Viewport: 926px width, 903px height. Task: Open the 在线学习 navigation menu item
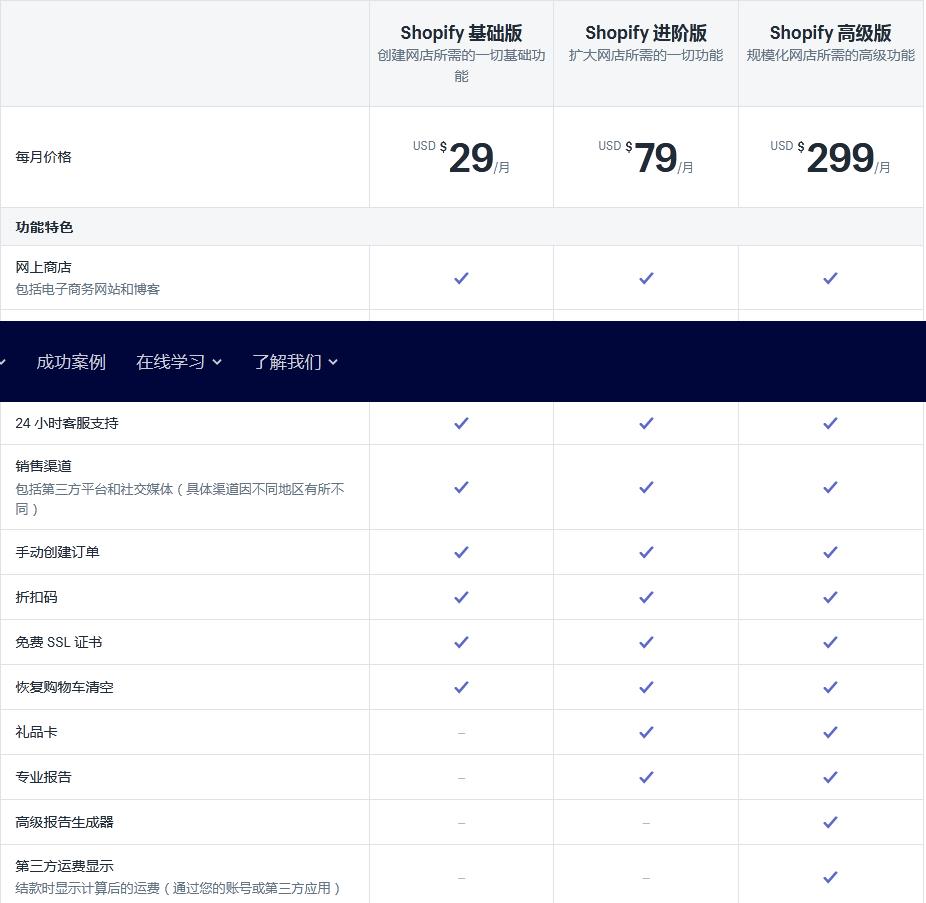click(x=178, y=362)
